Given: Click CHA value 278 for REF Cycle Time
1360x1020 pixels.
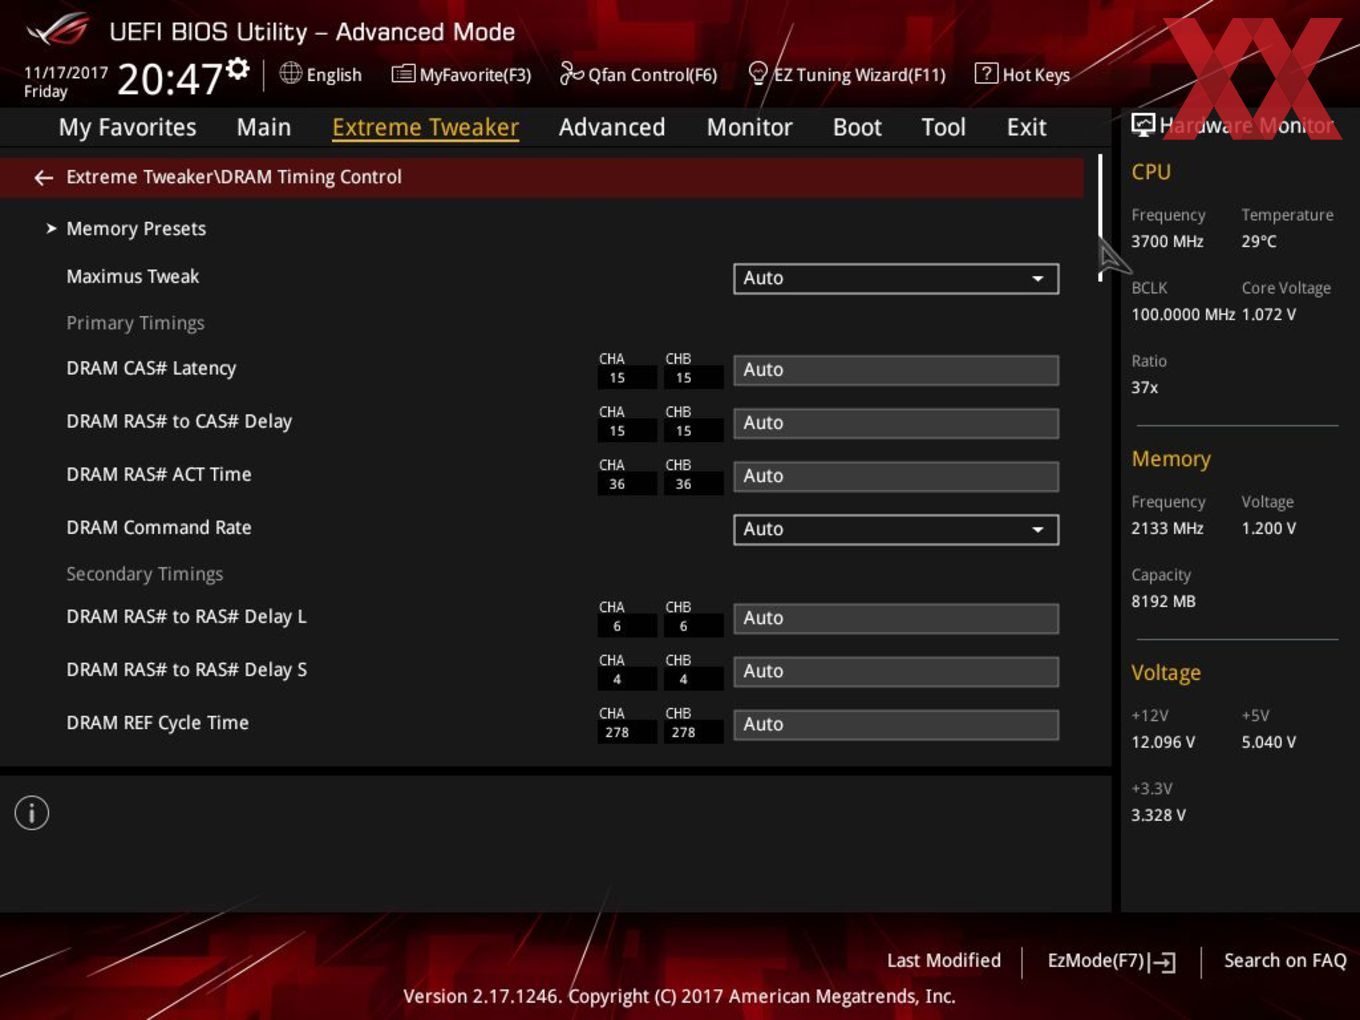Looking at the screenshot, I should tap(617, 732).
